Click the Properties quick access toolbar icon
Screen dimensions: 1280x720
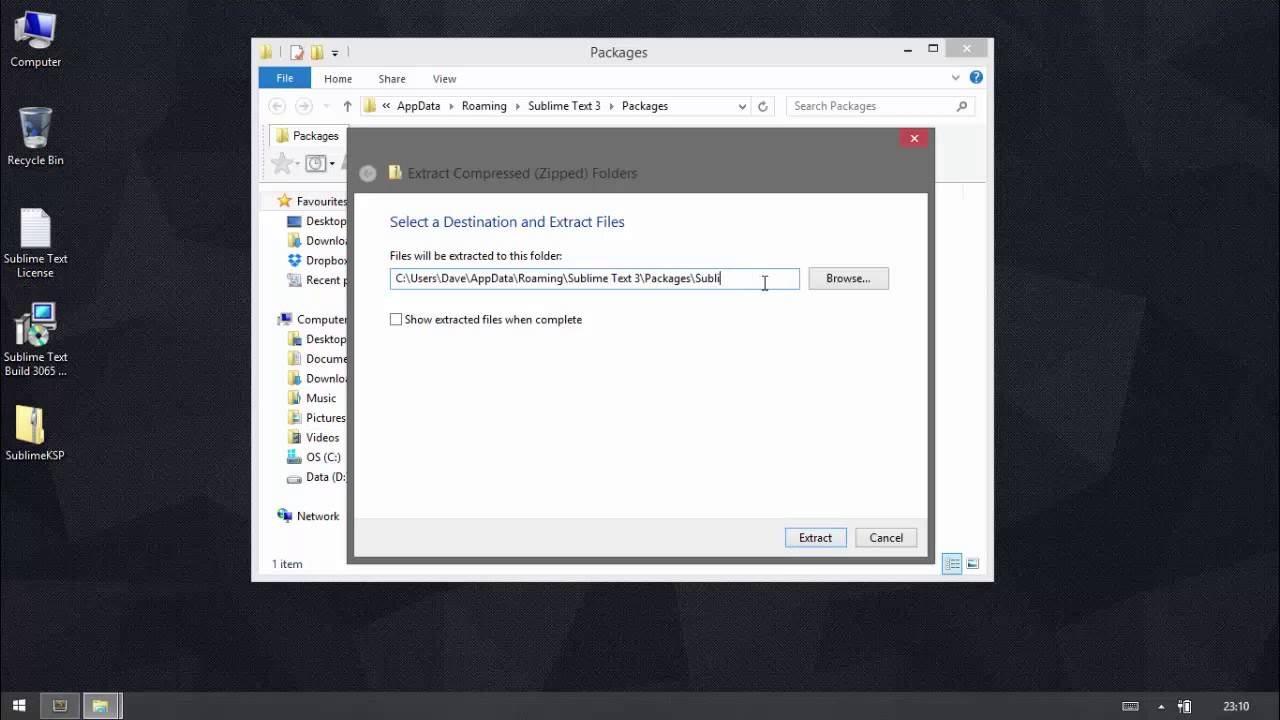(x=297, y=52)
